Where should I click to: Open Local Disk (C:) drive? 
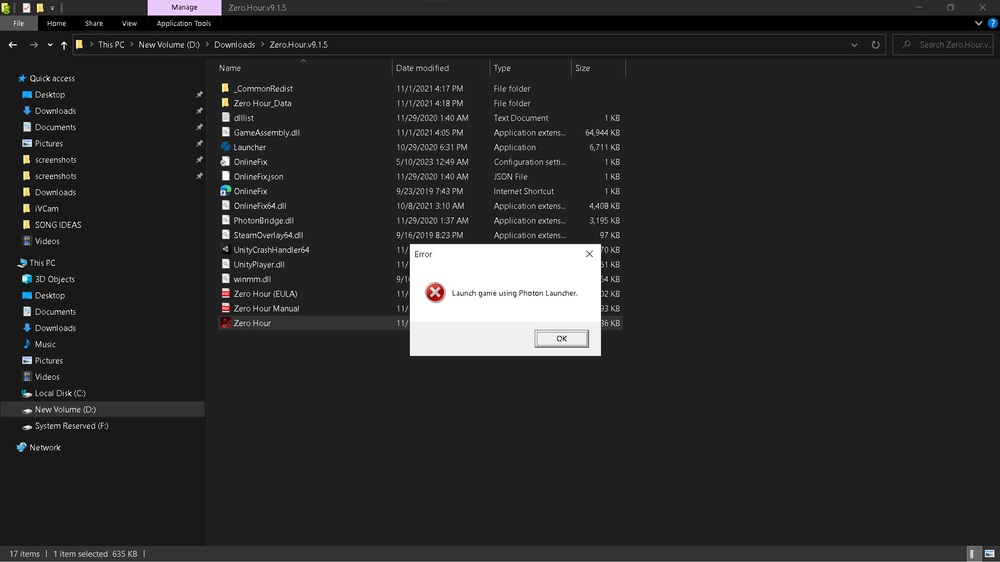[x=60, y=394]
